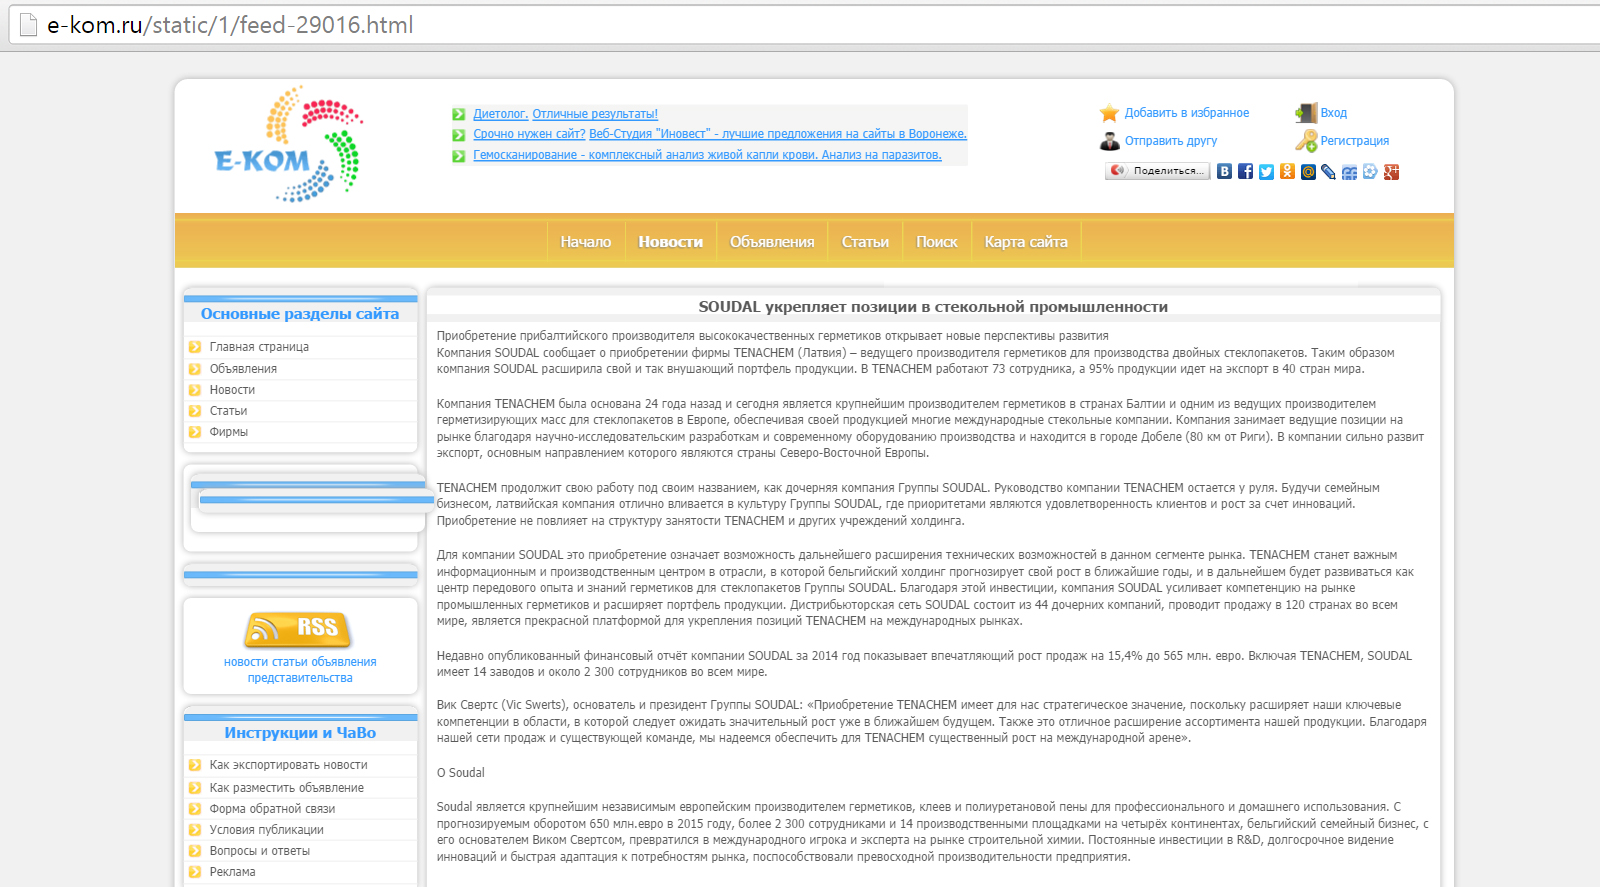Image resolution: width=1600 pixels, height=887 pixels.
Task: Share the page on VKontakte
Action: click(x=1224, y=172)
